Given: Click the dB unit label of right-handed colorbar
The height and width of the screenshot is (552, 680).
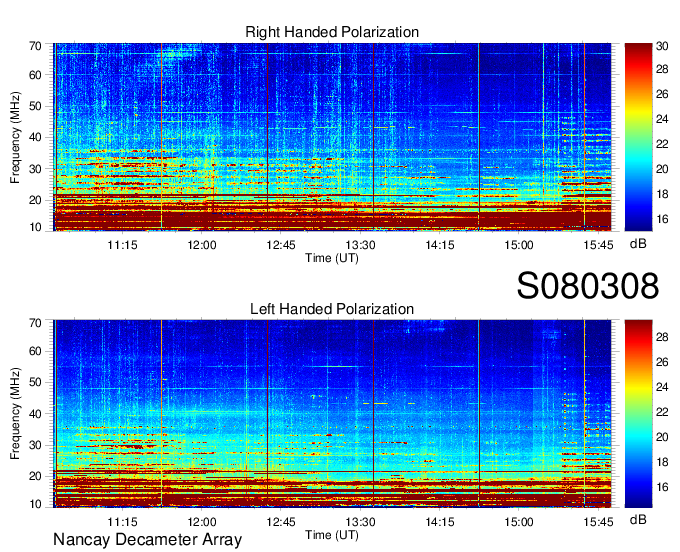Looking at the screenshot, I should [638, 244].
